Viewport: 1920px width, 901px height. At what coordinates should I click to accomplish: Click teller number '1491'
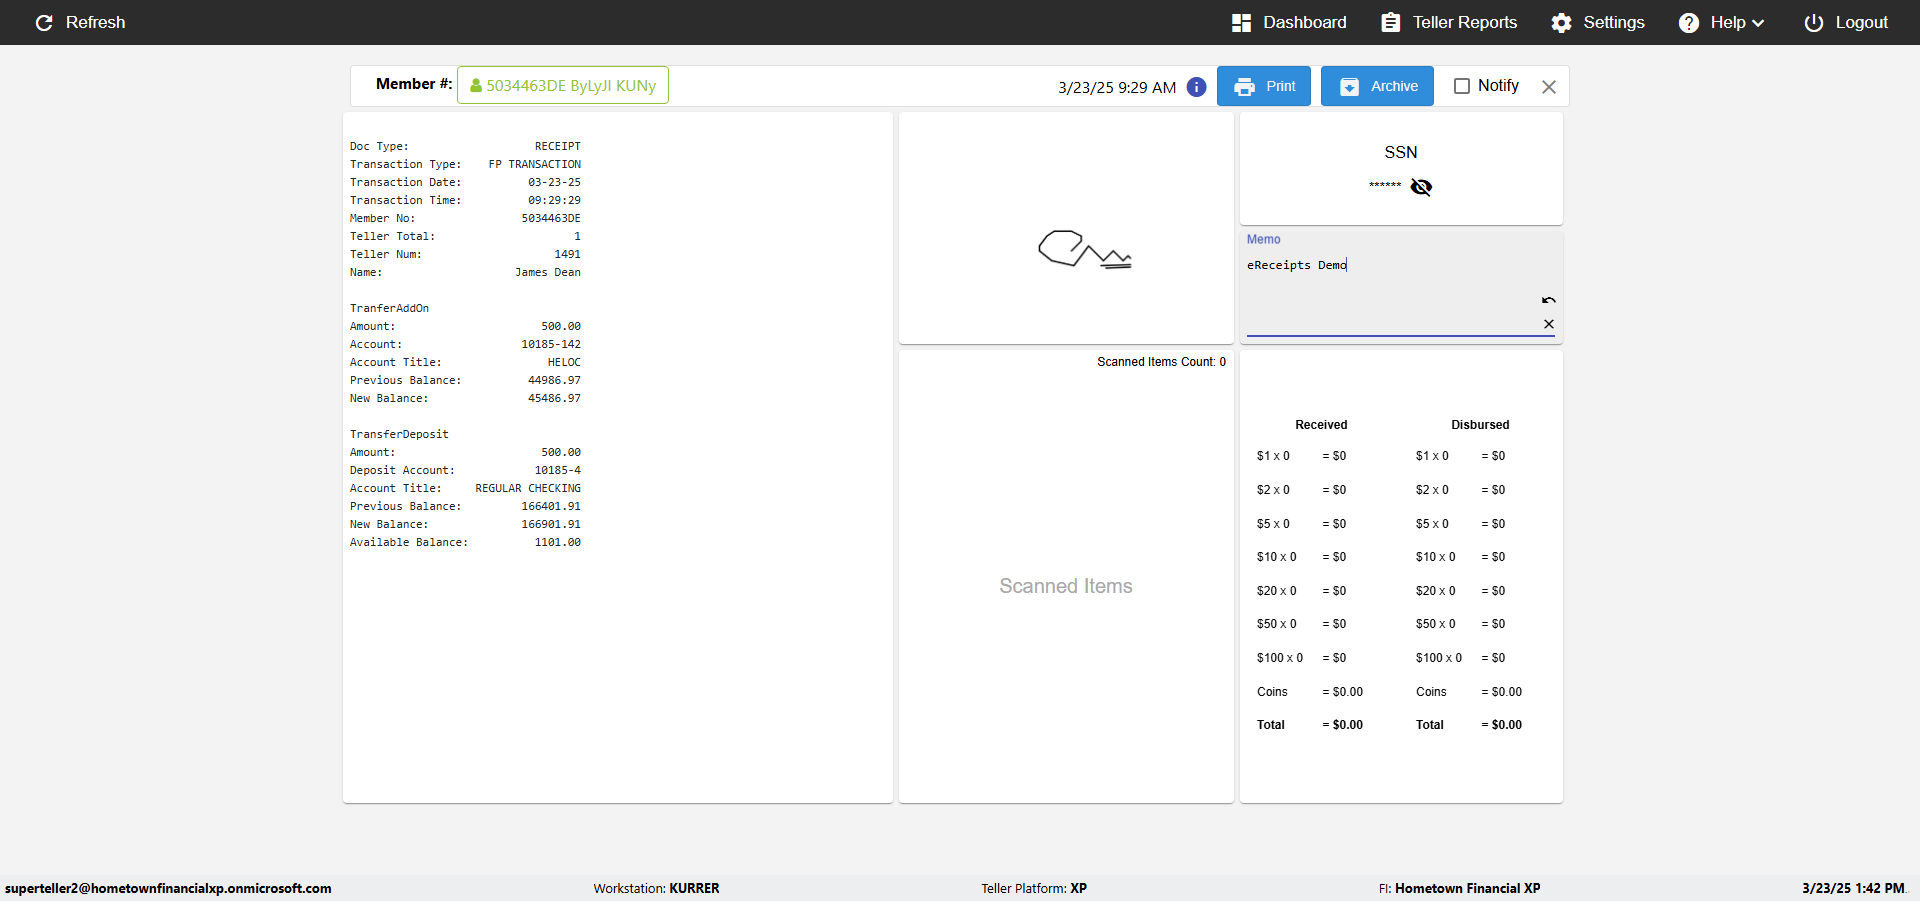[x=567, y=254]
